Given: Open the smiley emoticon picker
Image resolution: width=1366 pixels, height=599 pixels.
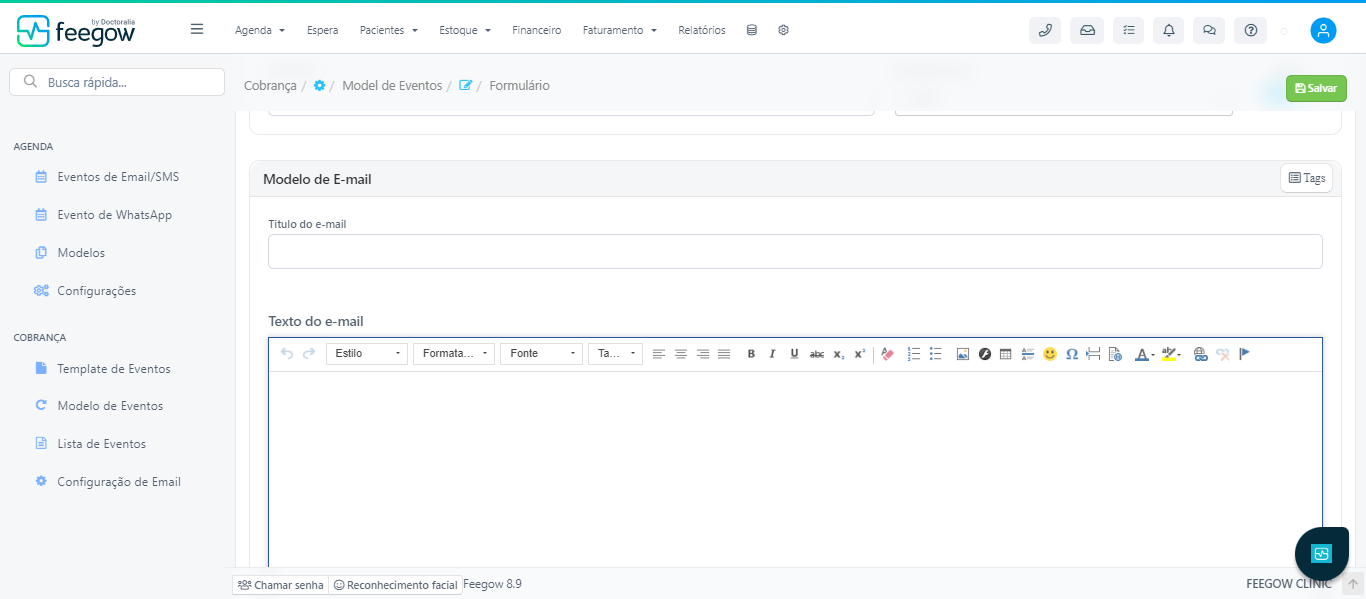Looking at the screenshot, I should pos(1050,354).
